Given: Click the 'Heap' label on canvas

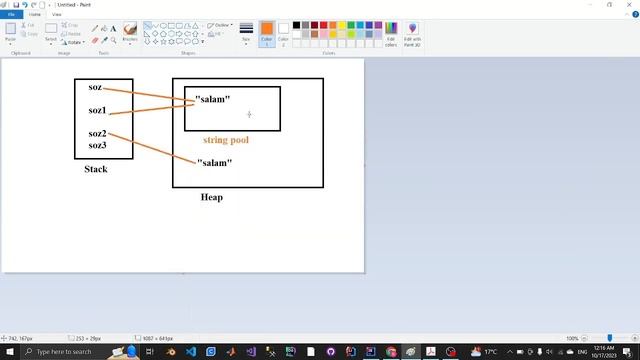Looking at the screenshot, I should 211,197.
